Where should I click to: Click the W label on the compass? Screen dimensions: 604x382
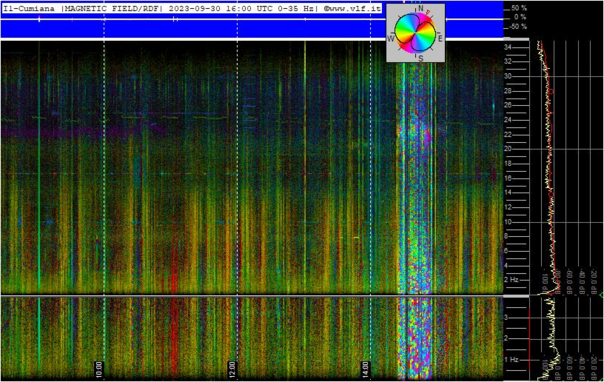pos(390,39)
